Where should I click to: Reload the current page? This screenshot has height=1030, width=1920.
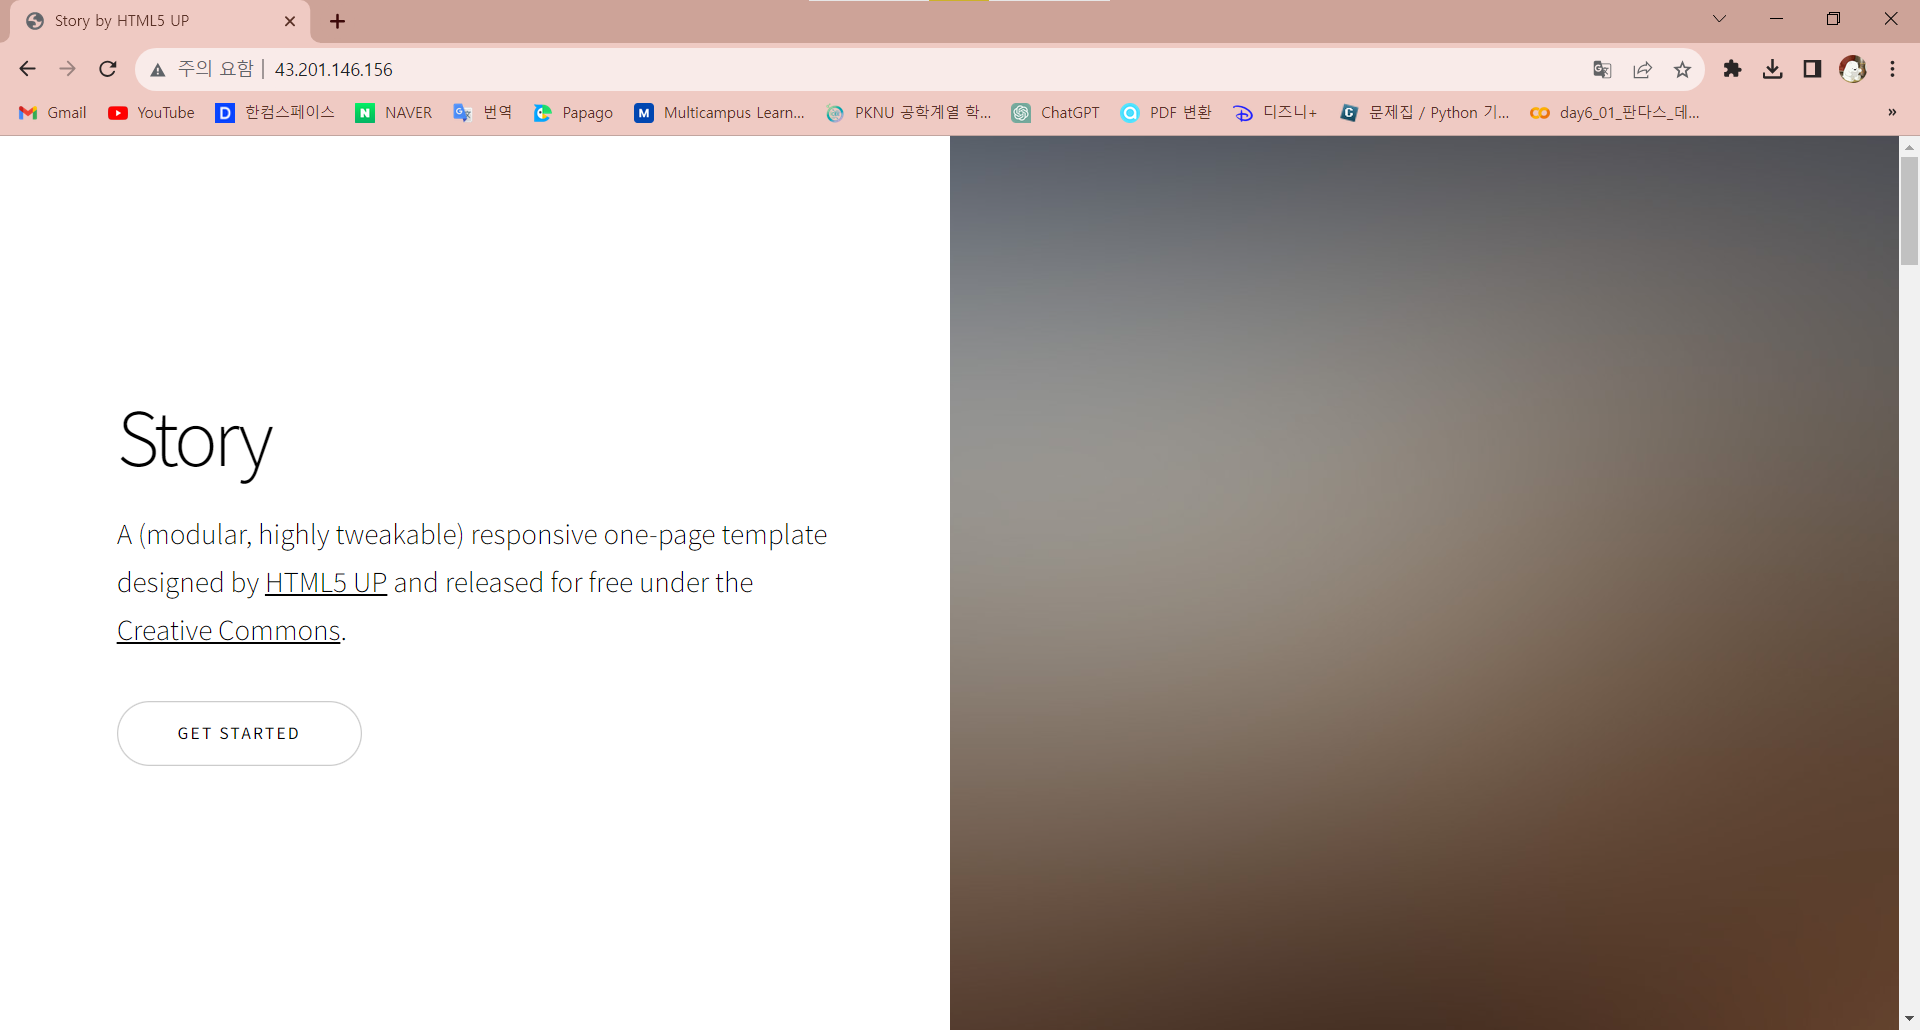pos(108,69)
